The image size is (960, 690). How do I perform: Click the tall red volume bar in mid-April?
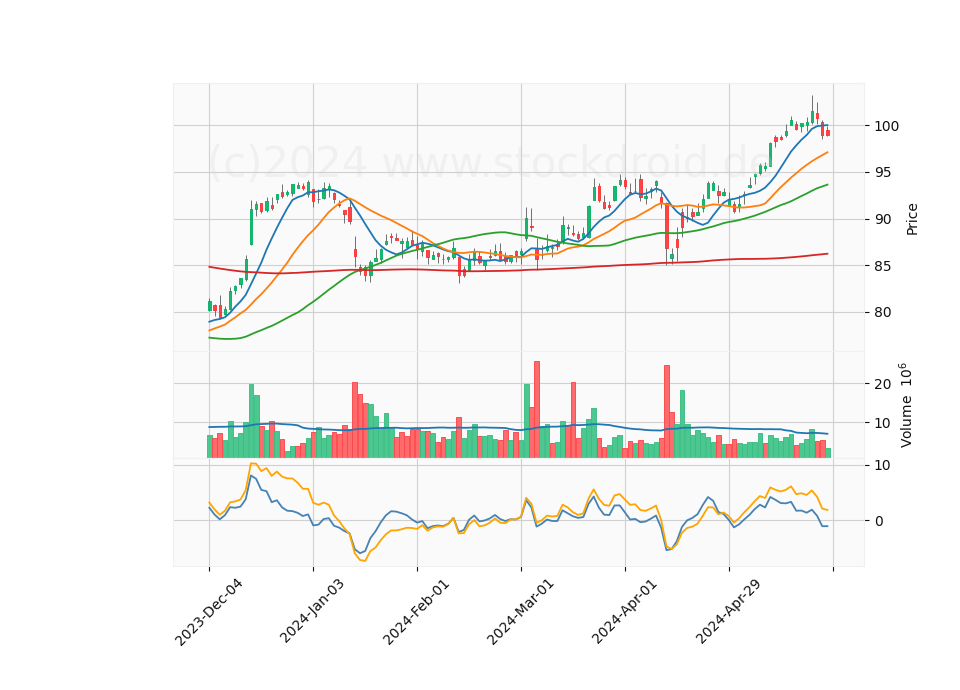tap(667, 411)
